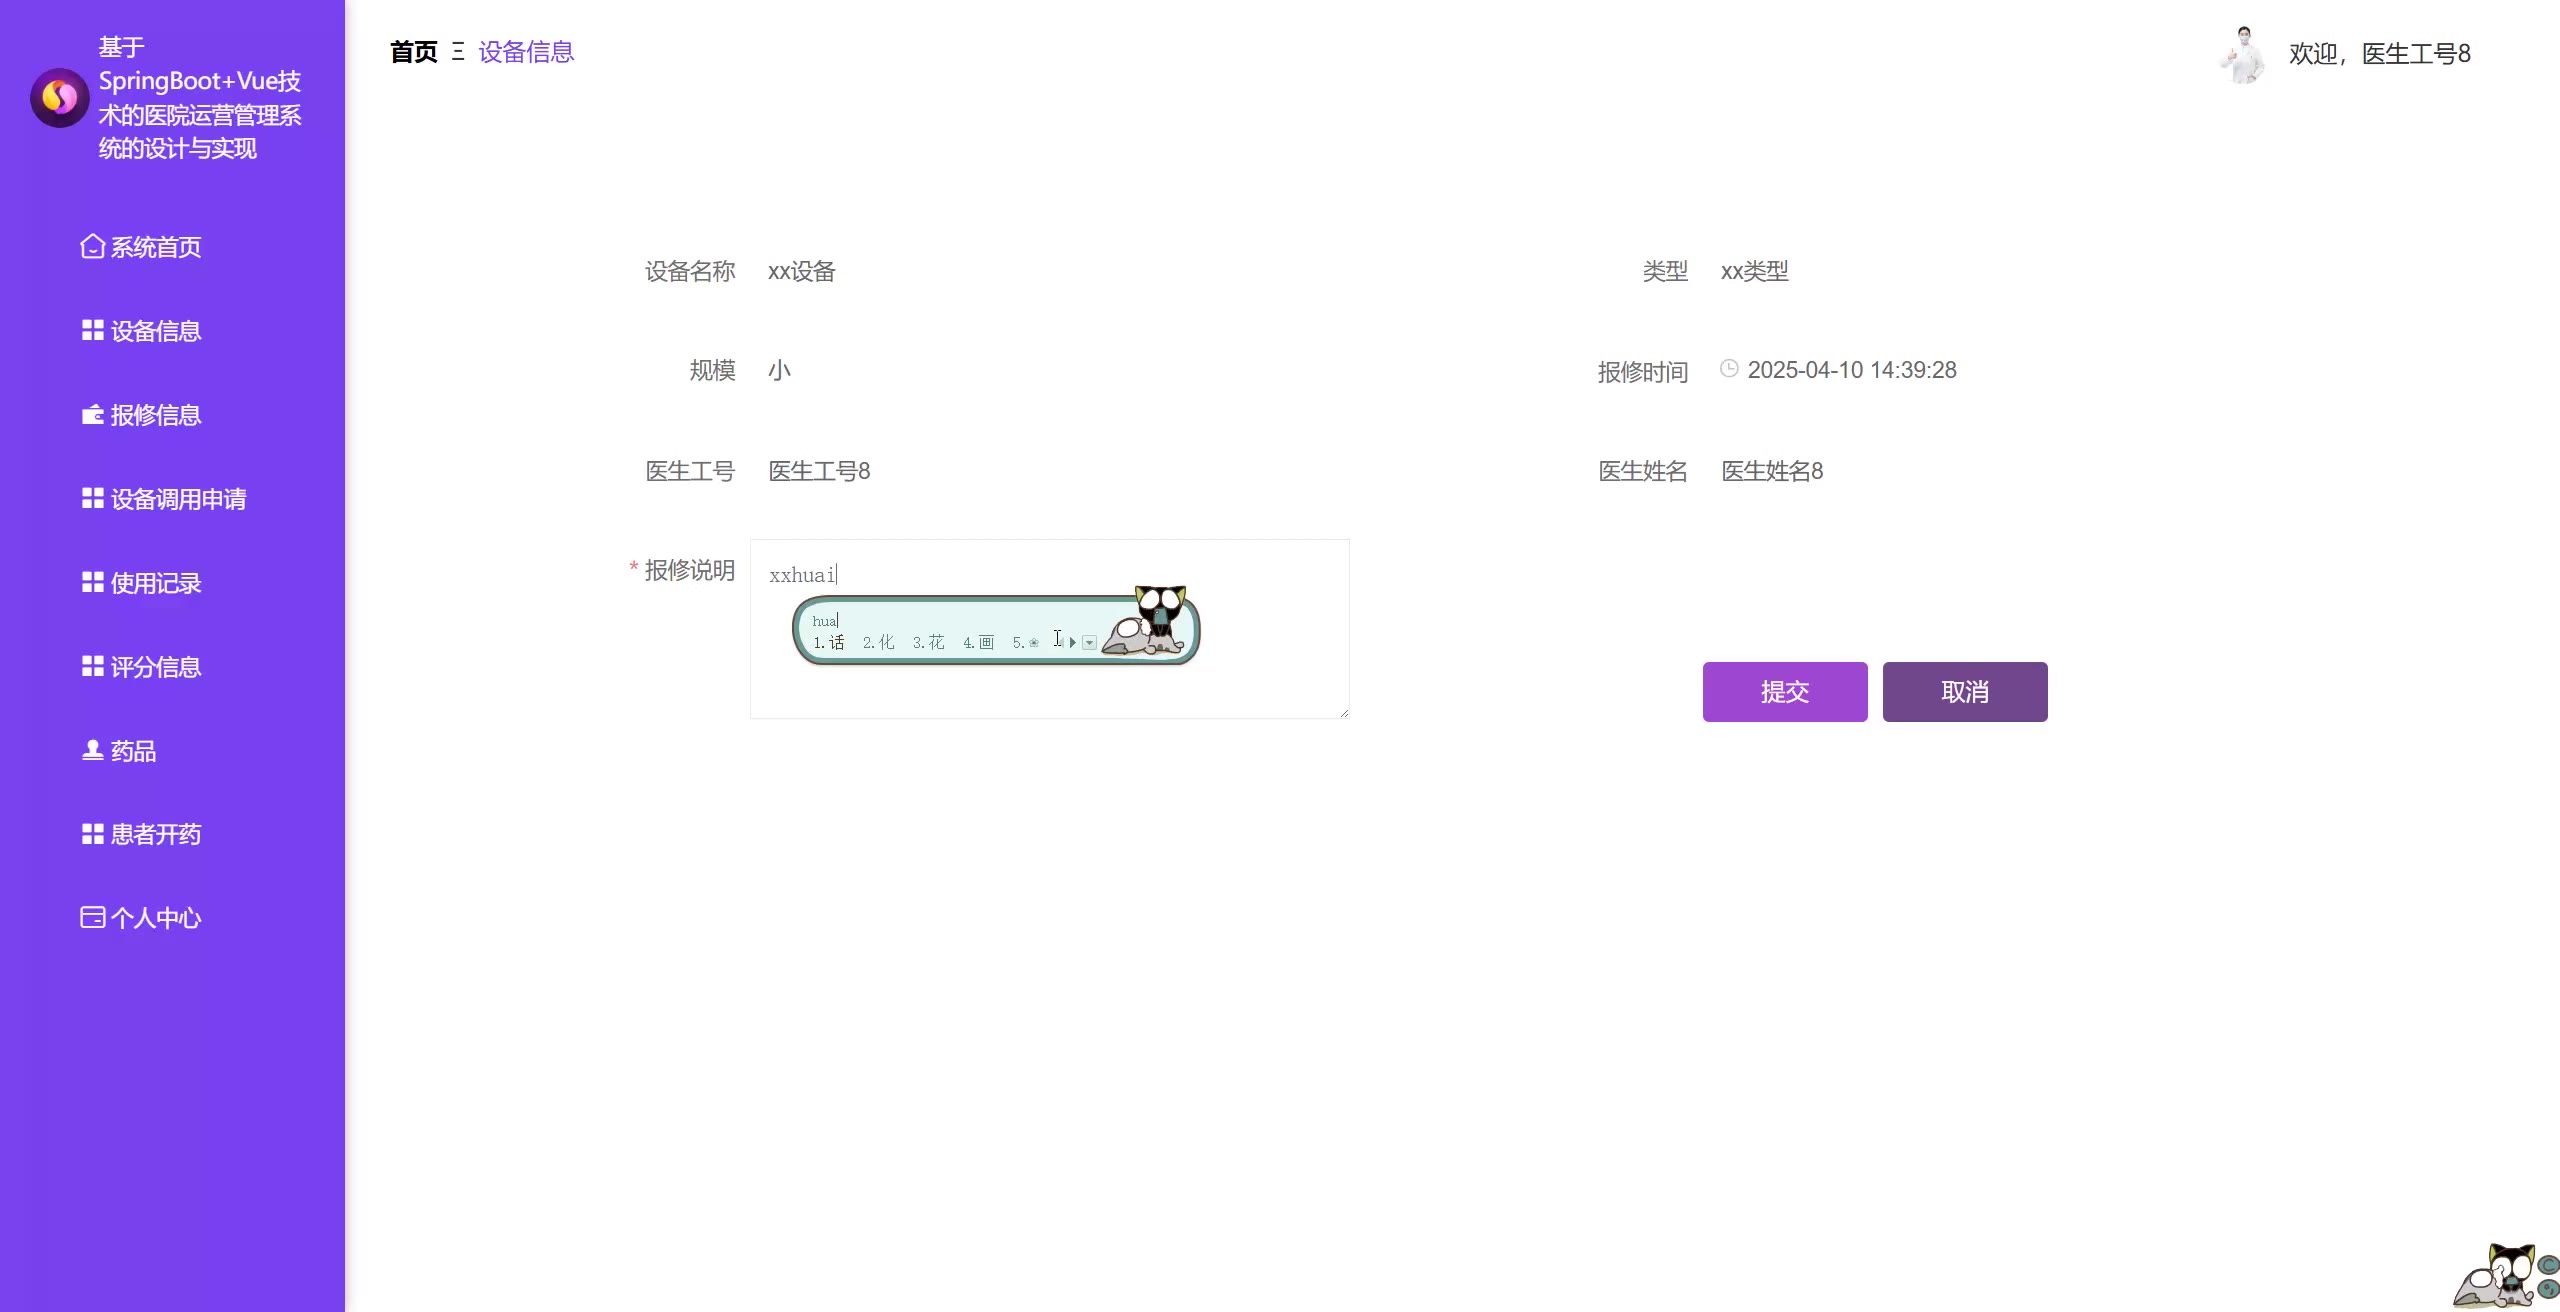Open the 使用记录 sidebar menu
The image size is (2560, 1312).
click(155, 582)
